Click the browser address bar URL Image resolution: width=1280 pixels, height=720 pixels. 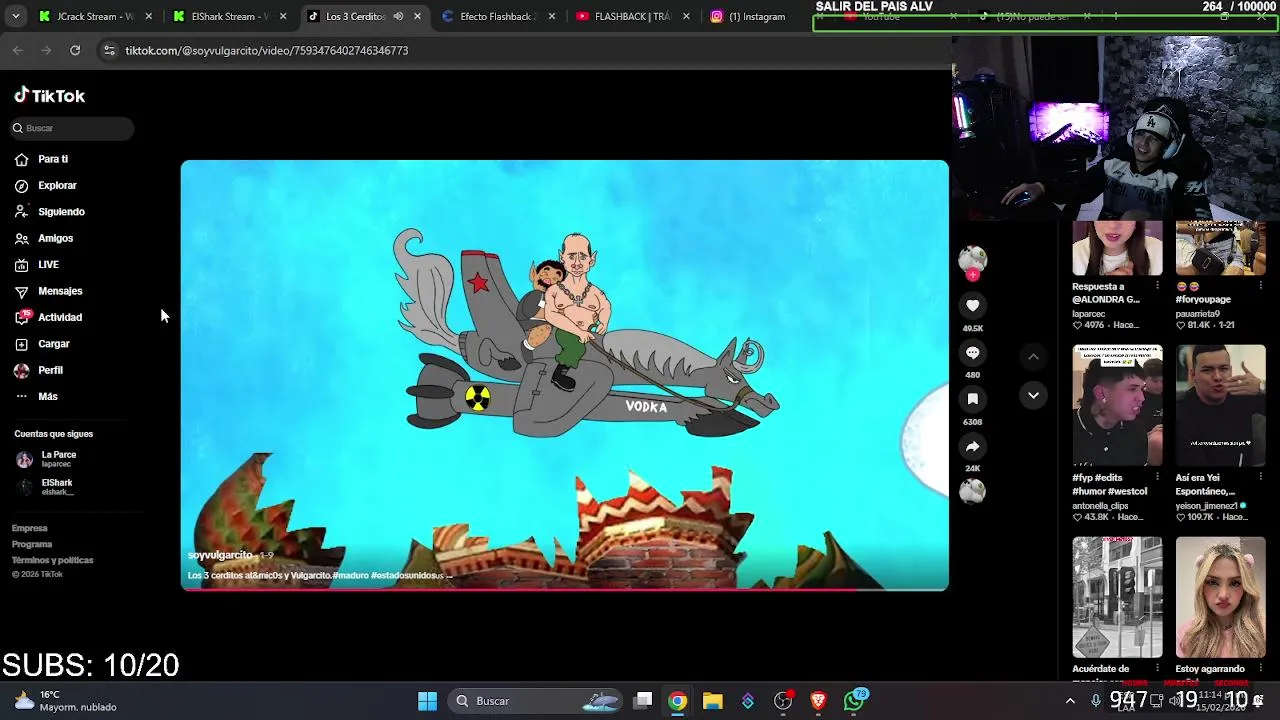pyautogui.click(x=266, y=50)
